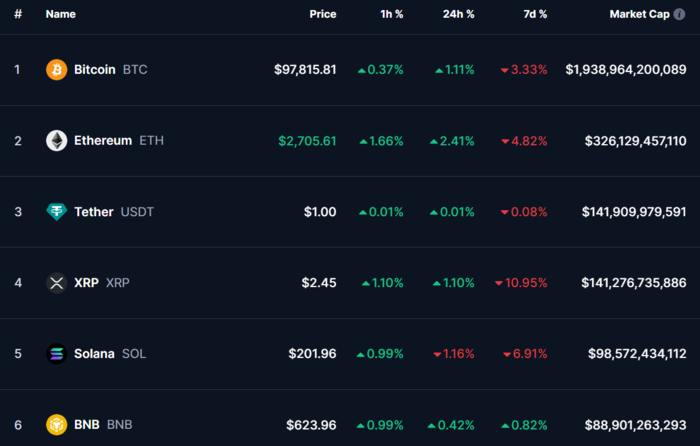This screenshot has height=446, width=700.
Task: Sort by the # rank column header
Action: point(18,14)
